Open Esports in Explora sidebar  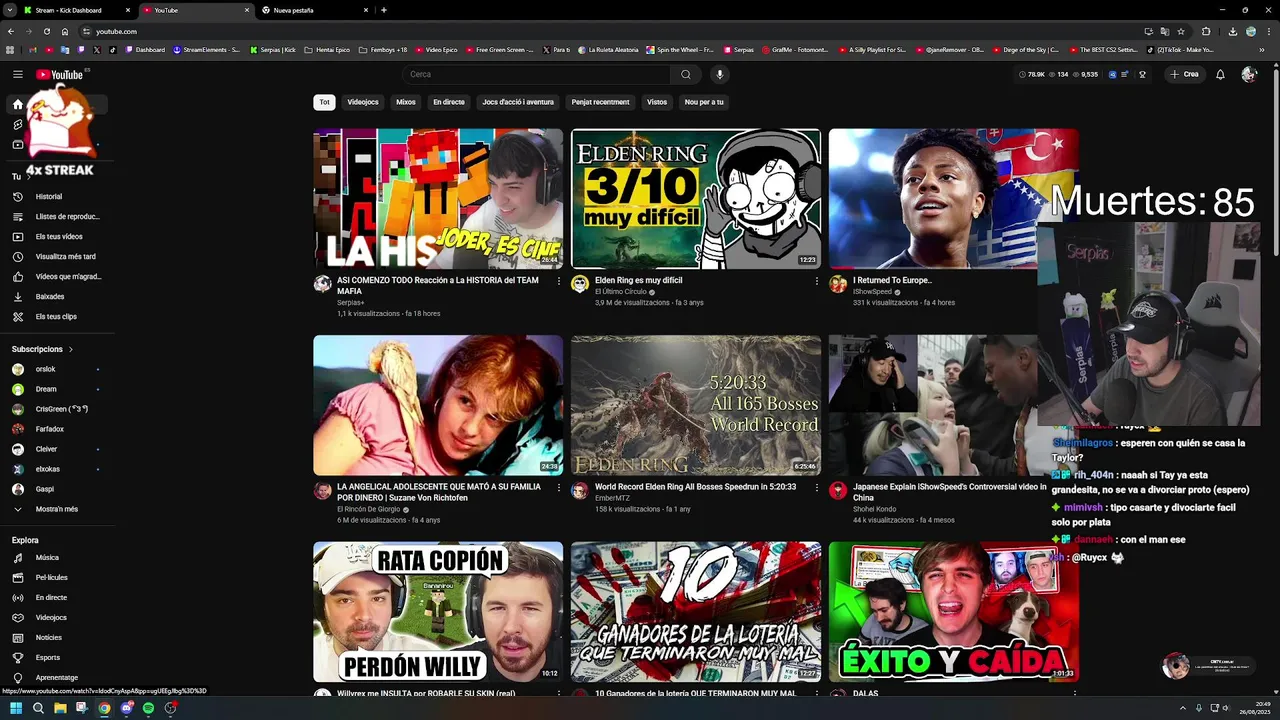(58, 657)
